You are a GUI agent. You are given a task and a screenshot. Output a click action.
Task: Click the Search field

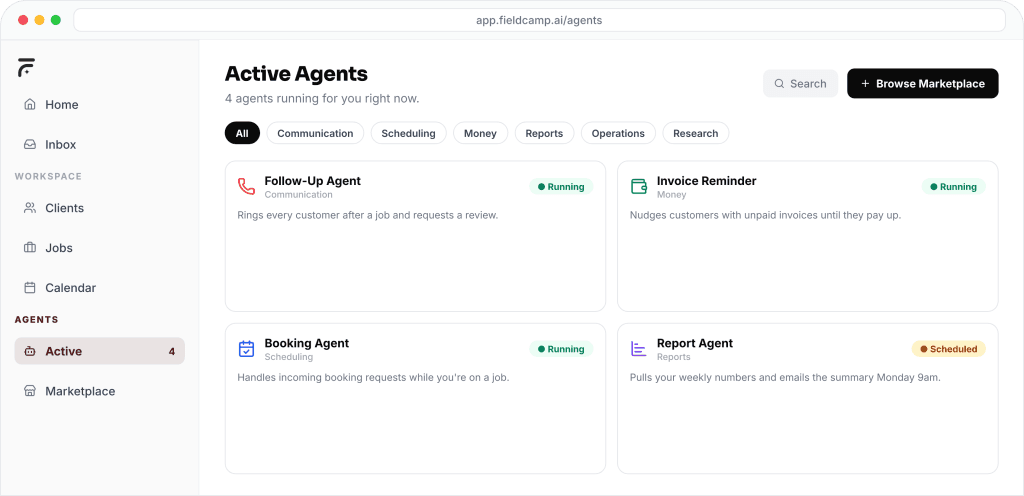800,84
